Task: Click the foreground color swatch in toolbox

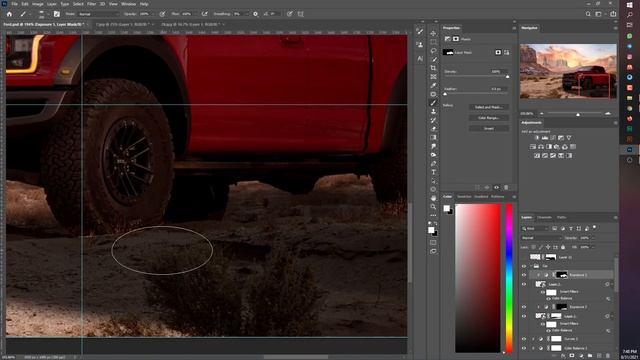Action: [x=431, y=230]
